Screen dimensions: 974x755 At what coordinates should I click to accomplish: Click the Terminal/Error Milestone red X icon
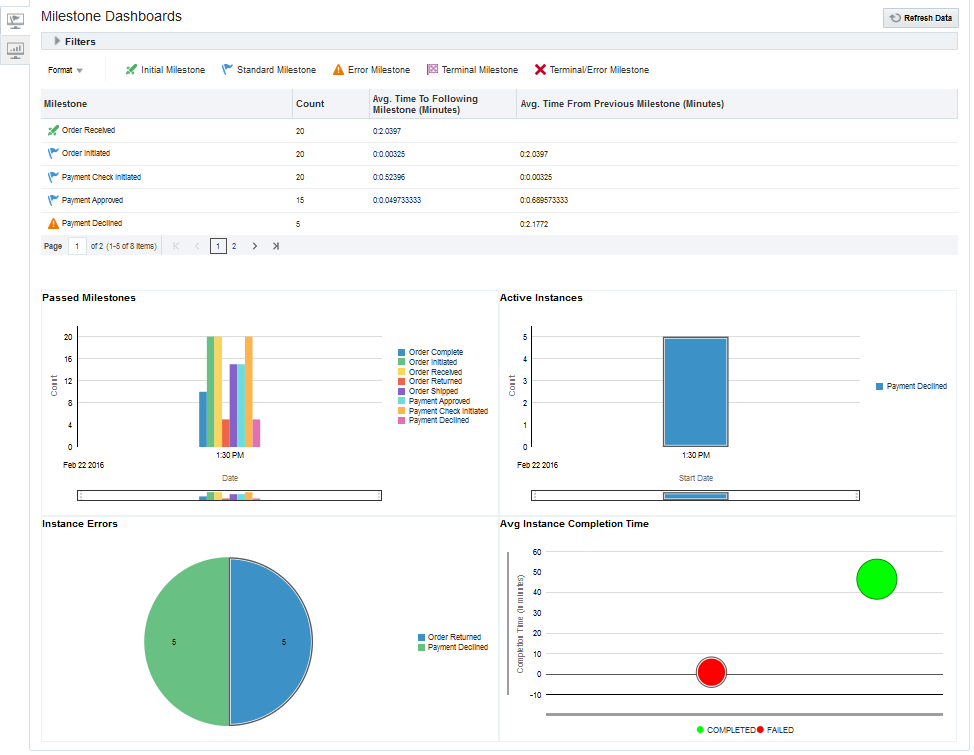click(x=540, y=70)
